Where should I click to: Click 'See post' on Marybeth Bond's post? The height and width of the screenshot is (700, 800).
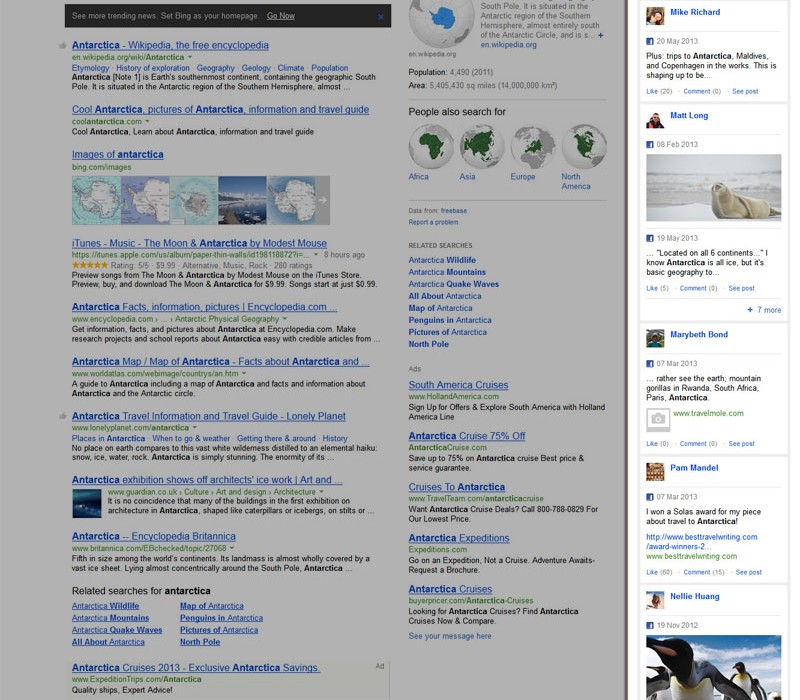pos(741,444)
